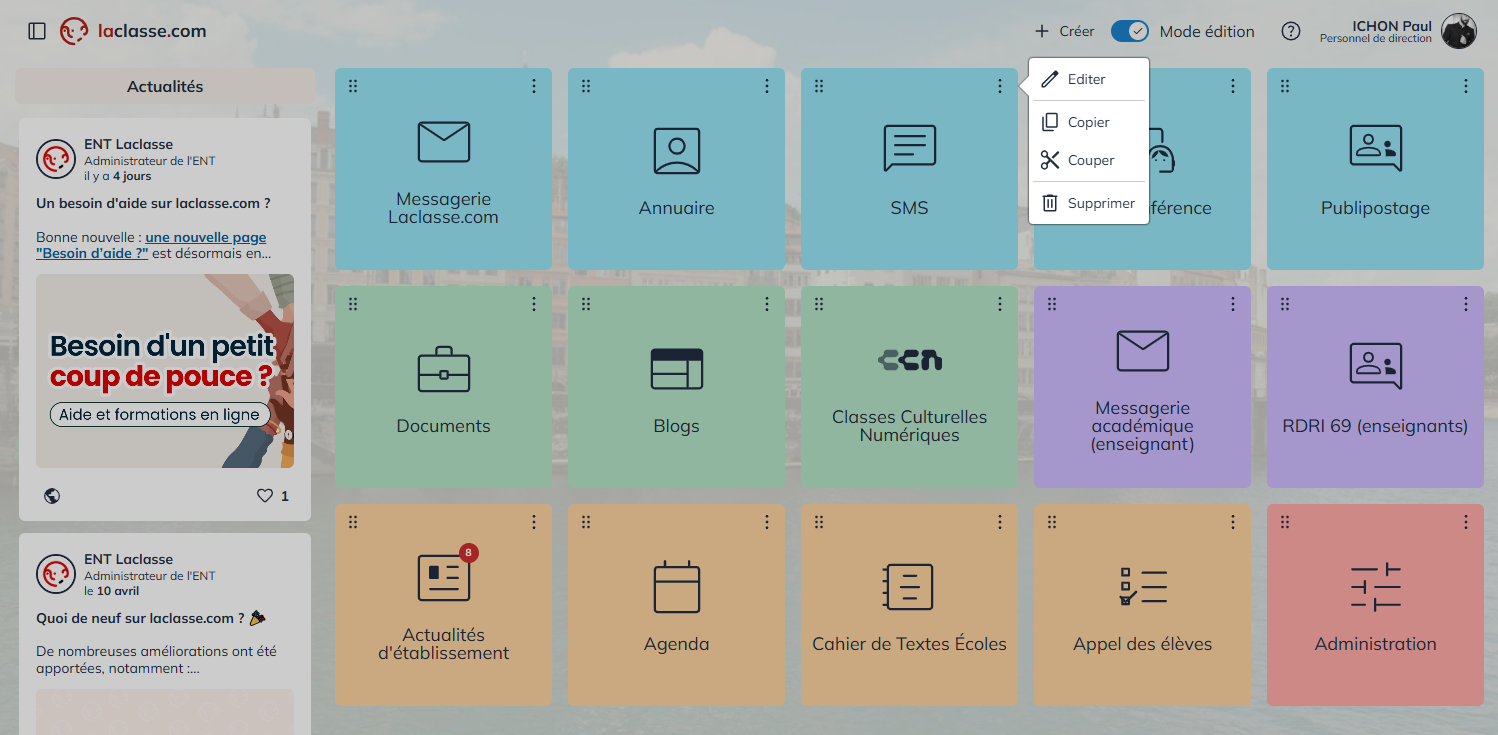Open the 'Un besoin d'aide sur laclasse.com ?' title
This screenshot has height=735, width=1498.
(154, 203)
